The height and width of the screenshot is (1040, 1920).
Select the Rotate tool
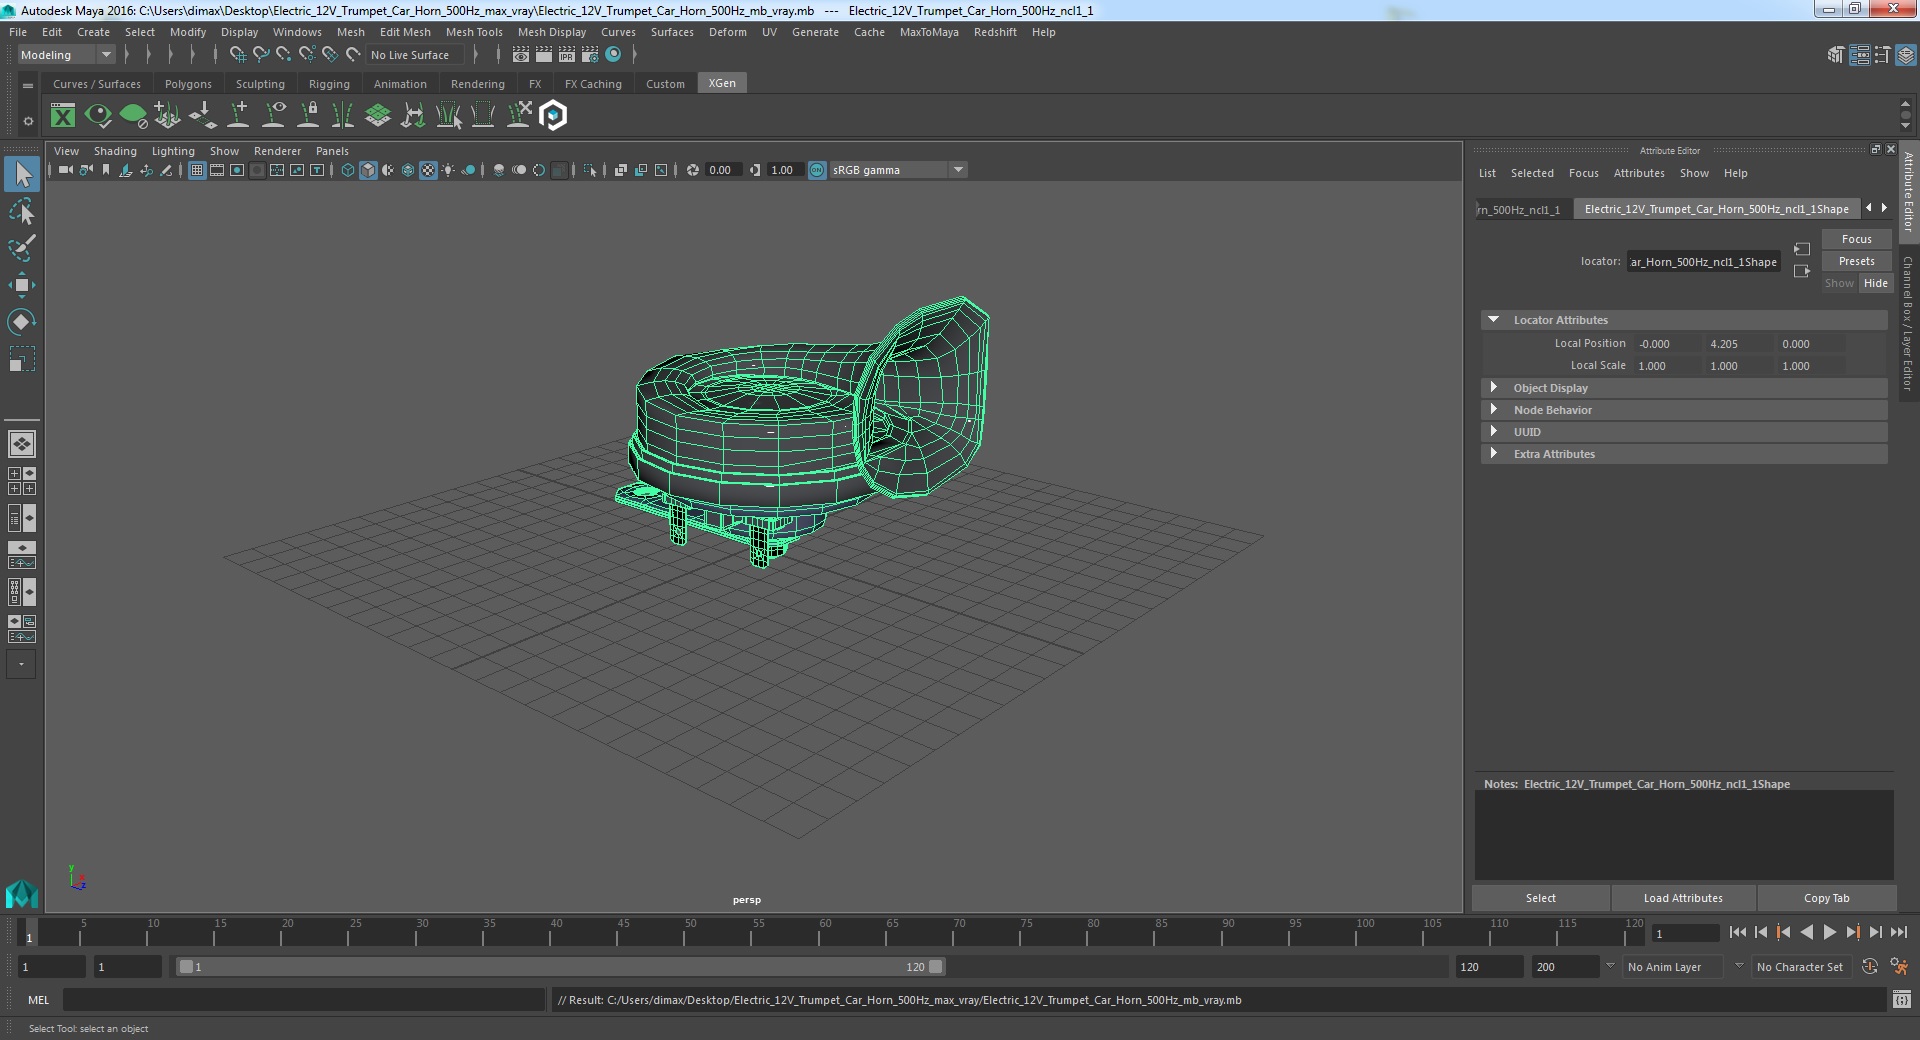[x=22, y=322]
